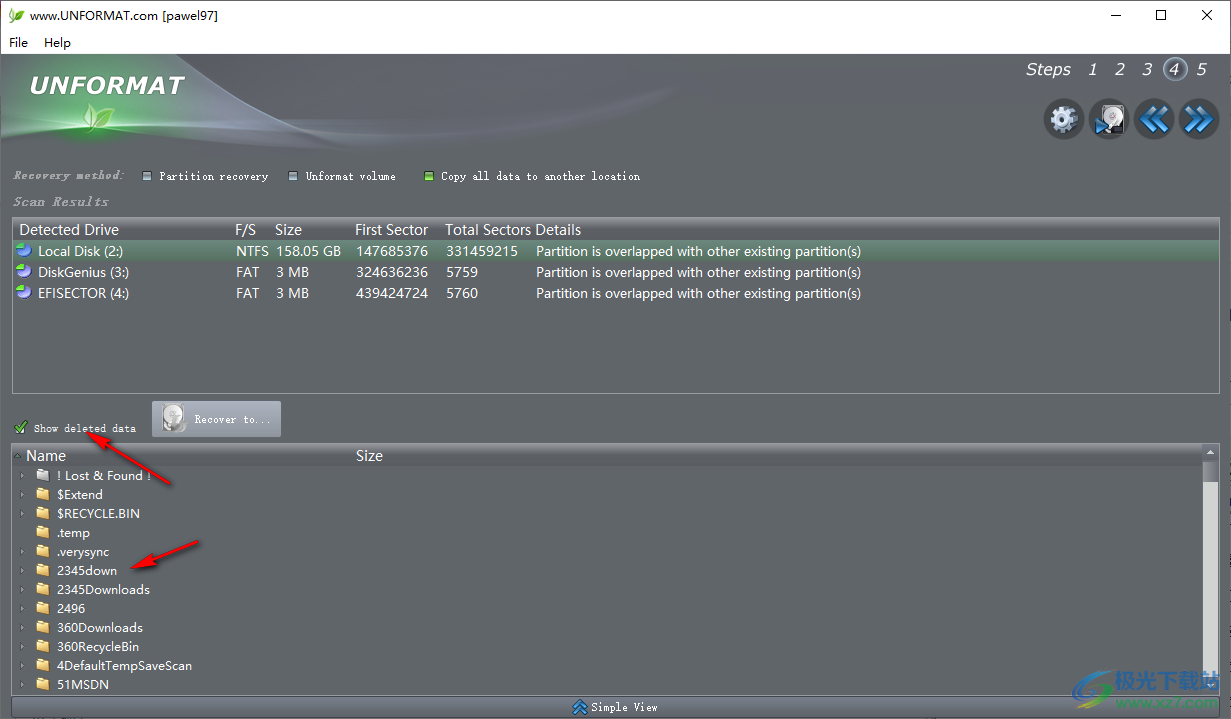Click the DiskGenius (3:) drive icon
1231x719 pixels.
click(x=24, y=272)
